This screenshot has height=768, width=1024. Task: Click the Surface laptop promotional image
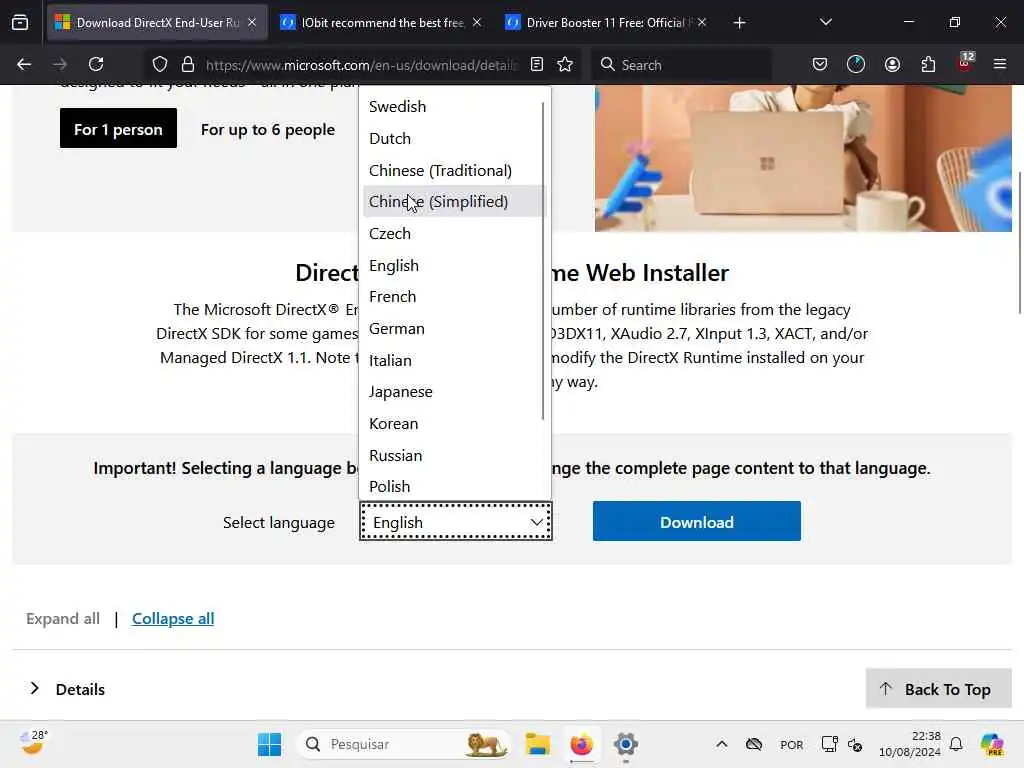pos(803,159)
